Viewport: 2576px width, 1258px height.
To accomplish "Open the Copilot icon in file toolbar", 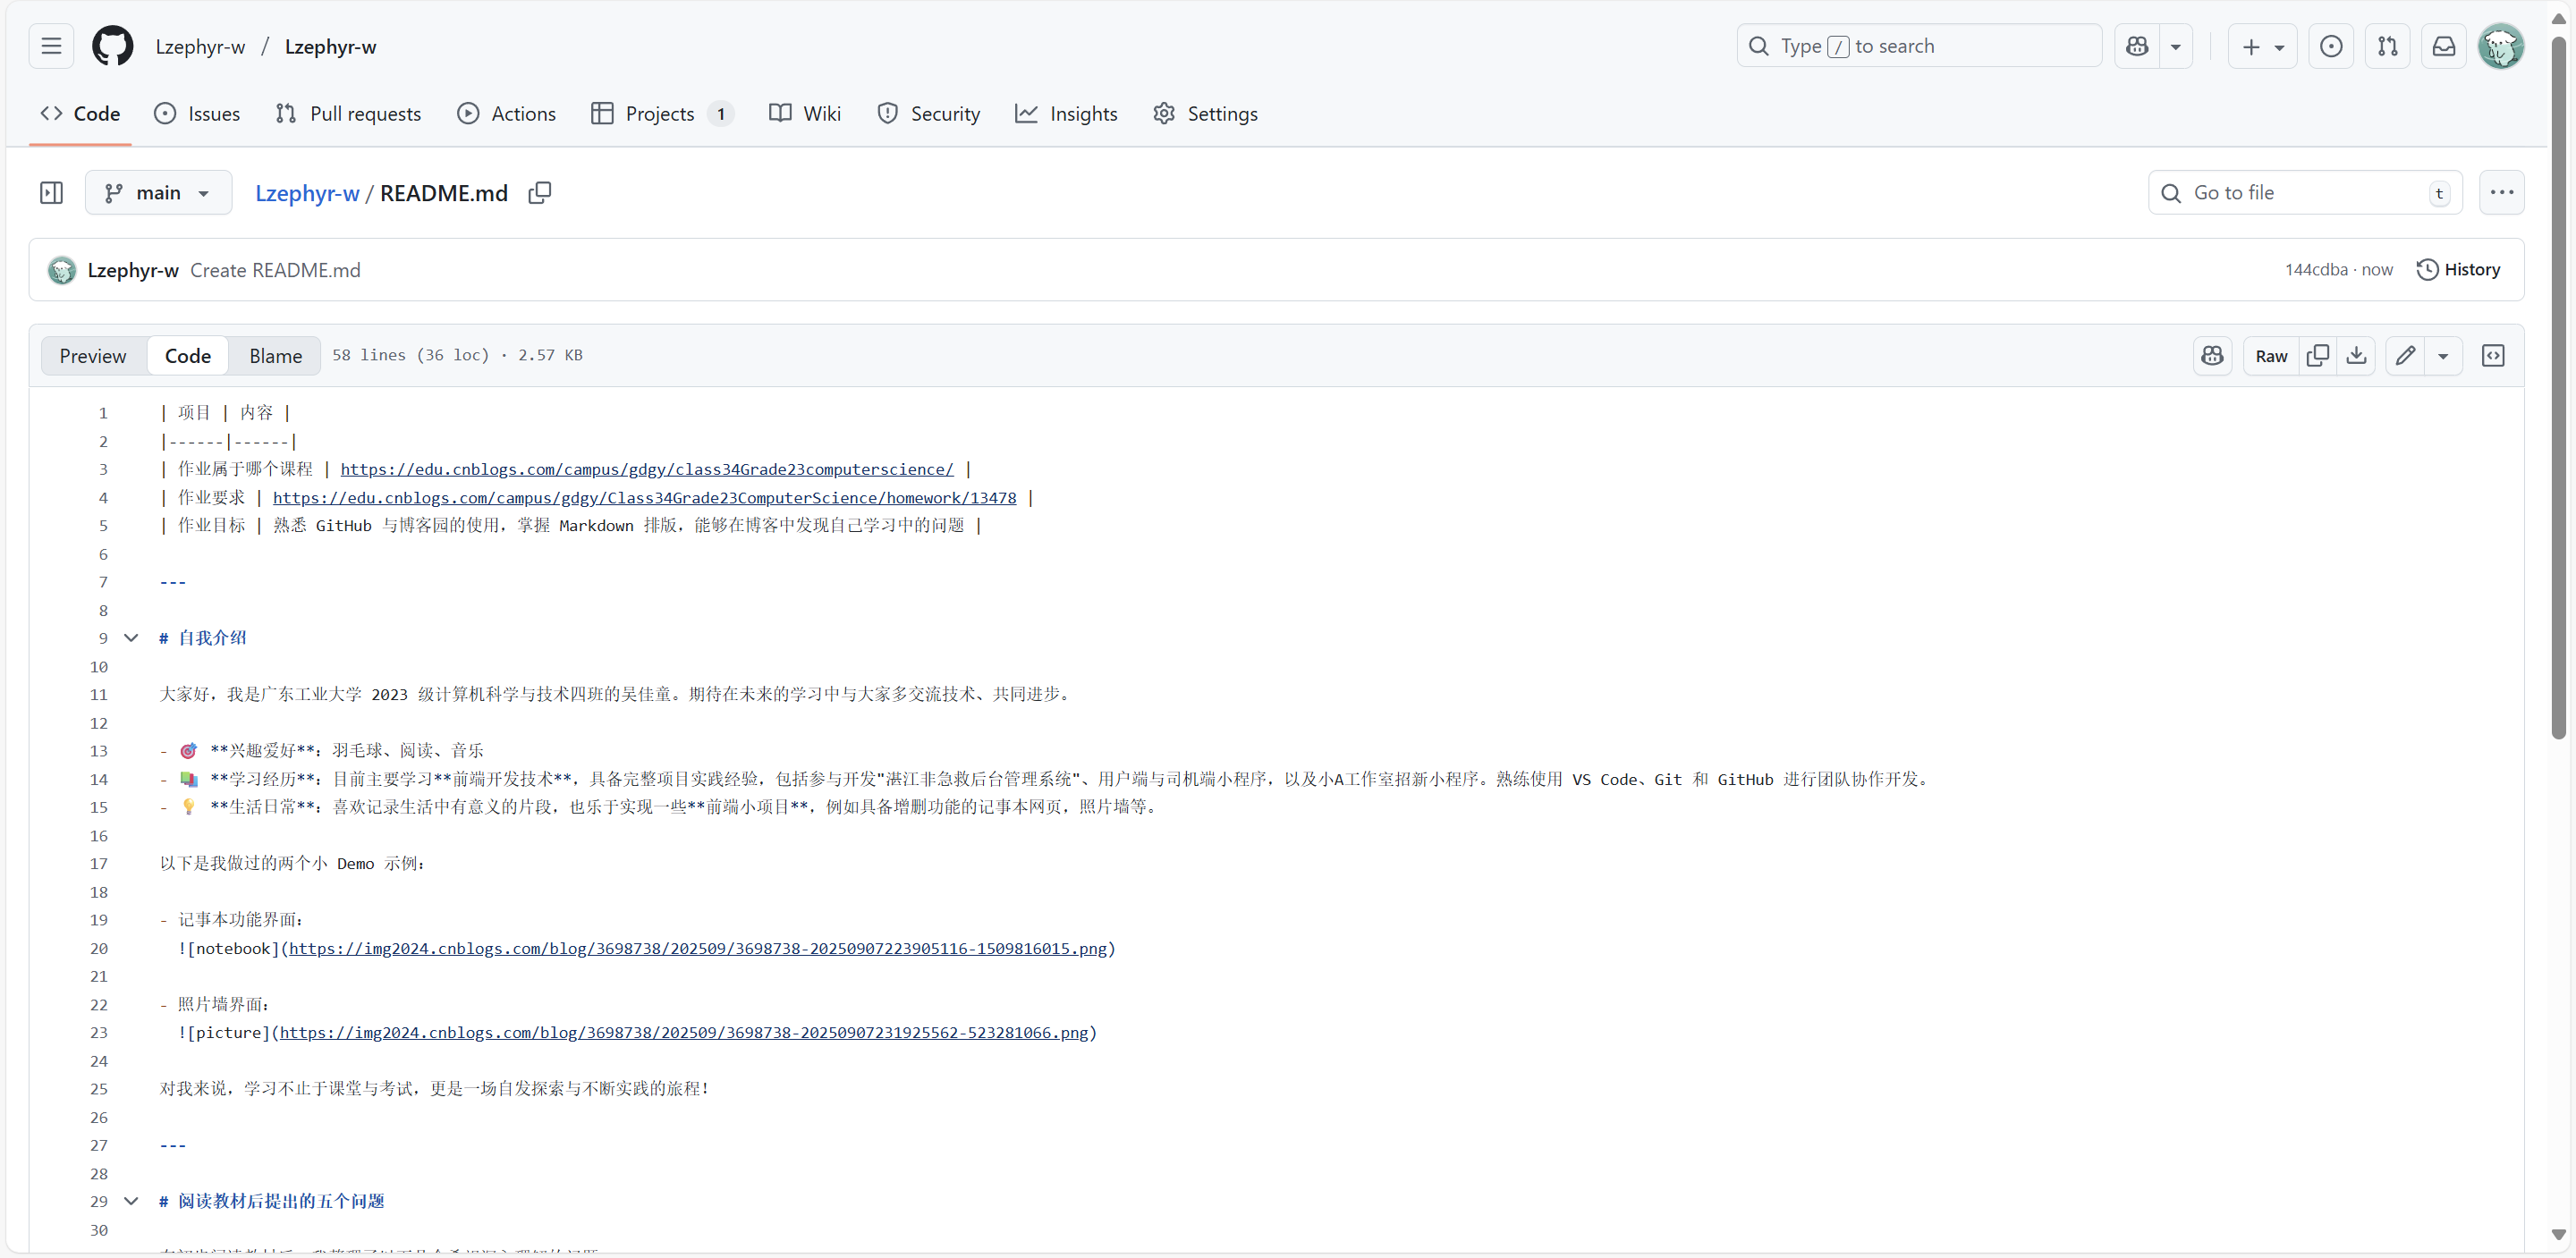I will click(x=2212, y=356).
